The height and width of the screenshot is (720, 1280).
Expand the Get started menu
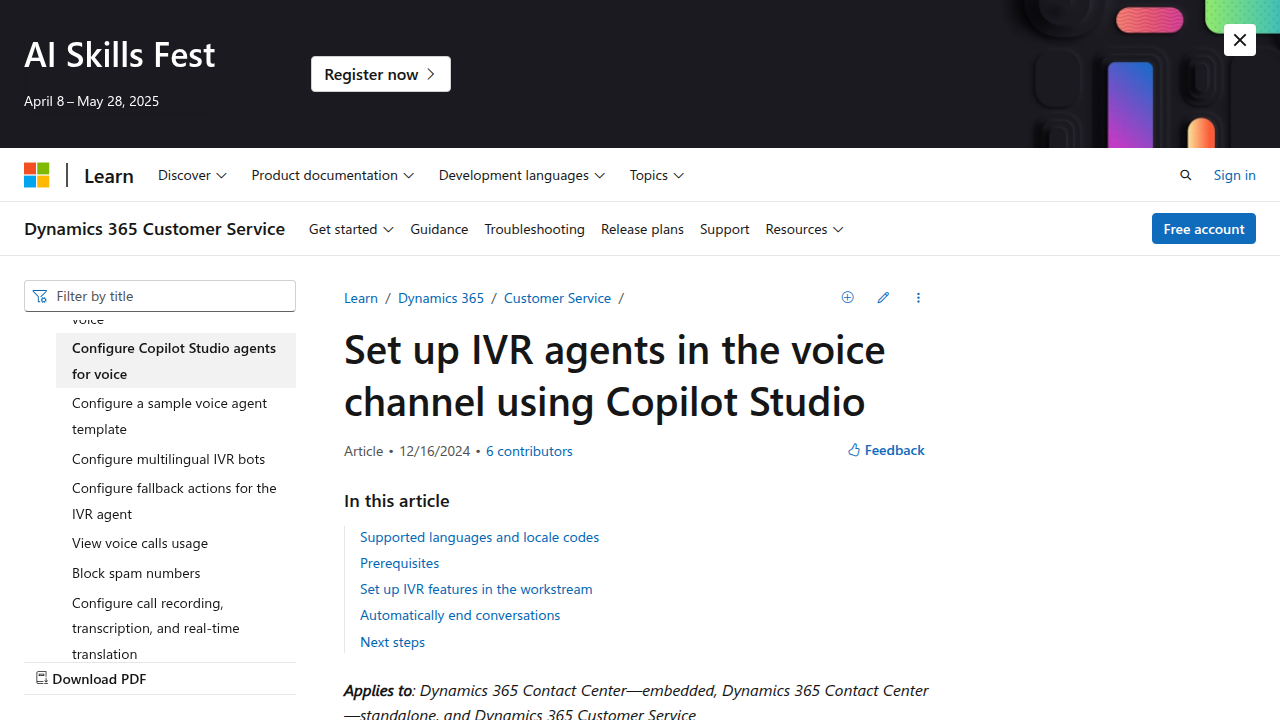coord(351,229)
